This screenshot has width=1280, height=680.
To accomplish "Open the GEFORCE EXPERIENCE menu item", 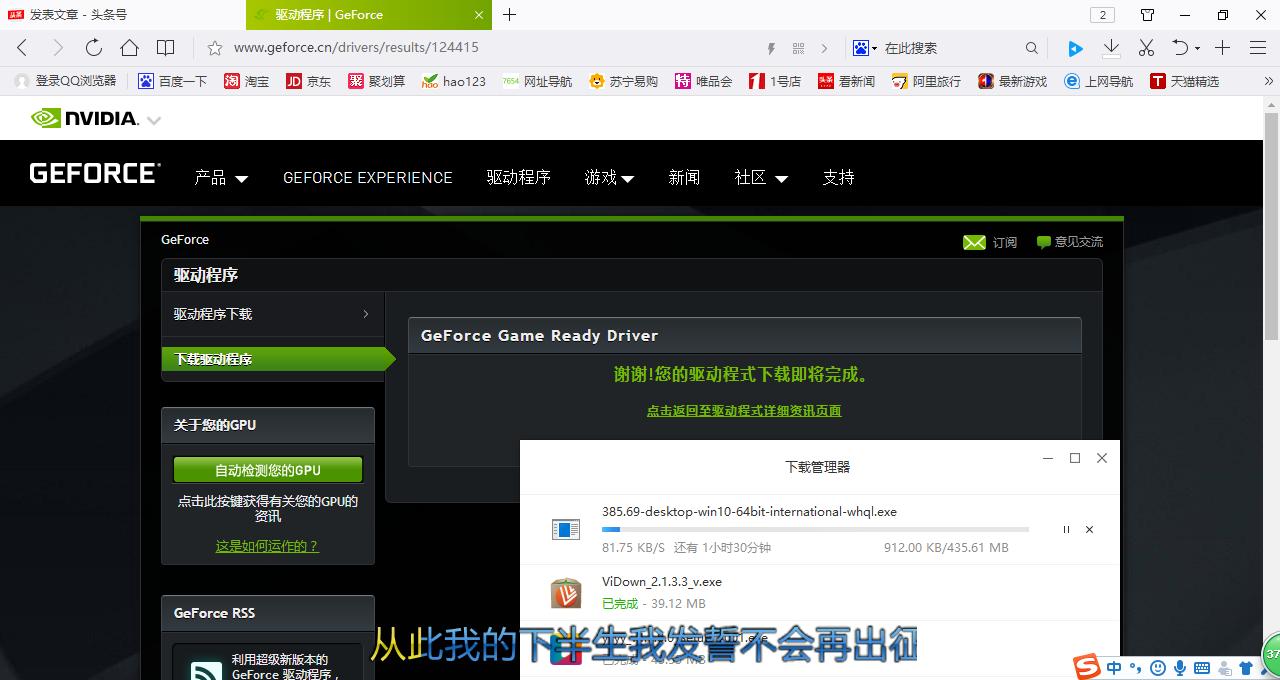I will pos(366,177).
